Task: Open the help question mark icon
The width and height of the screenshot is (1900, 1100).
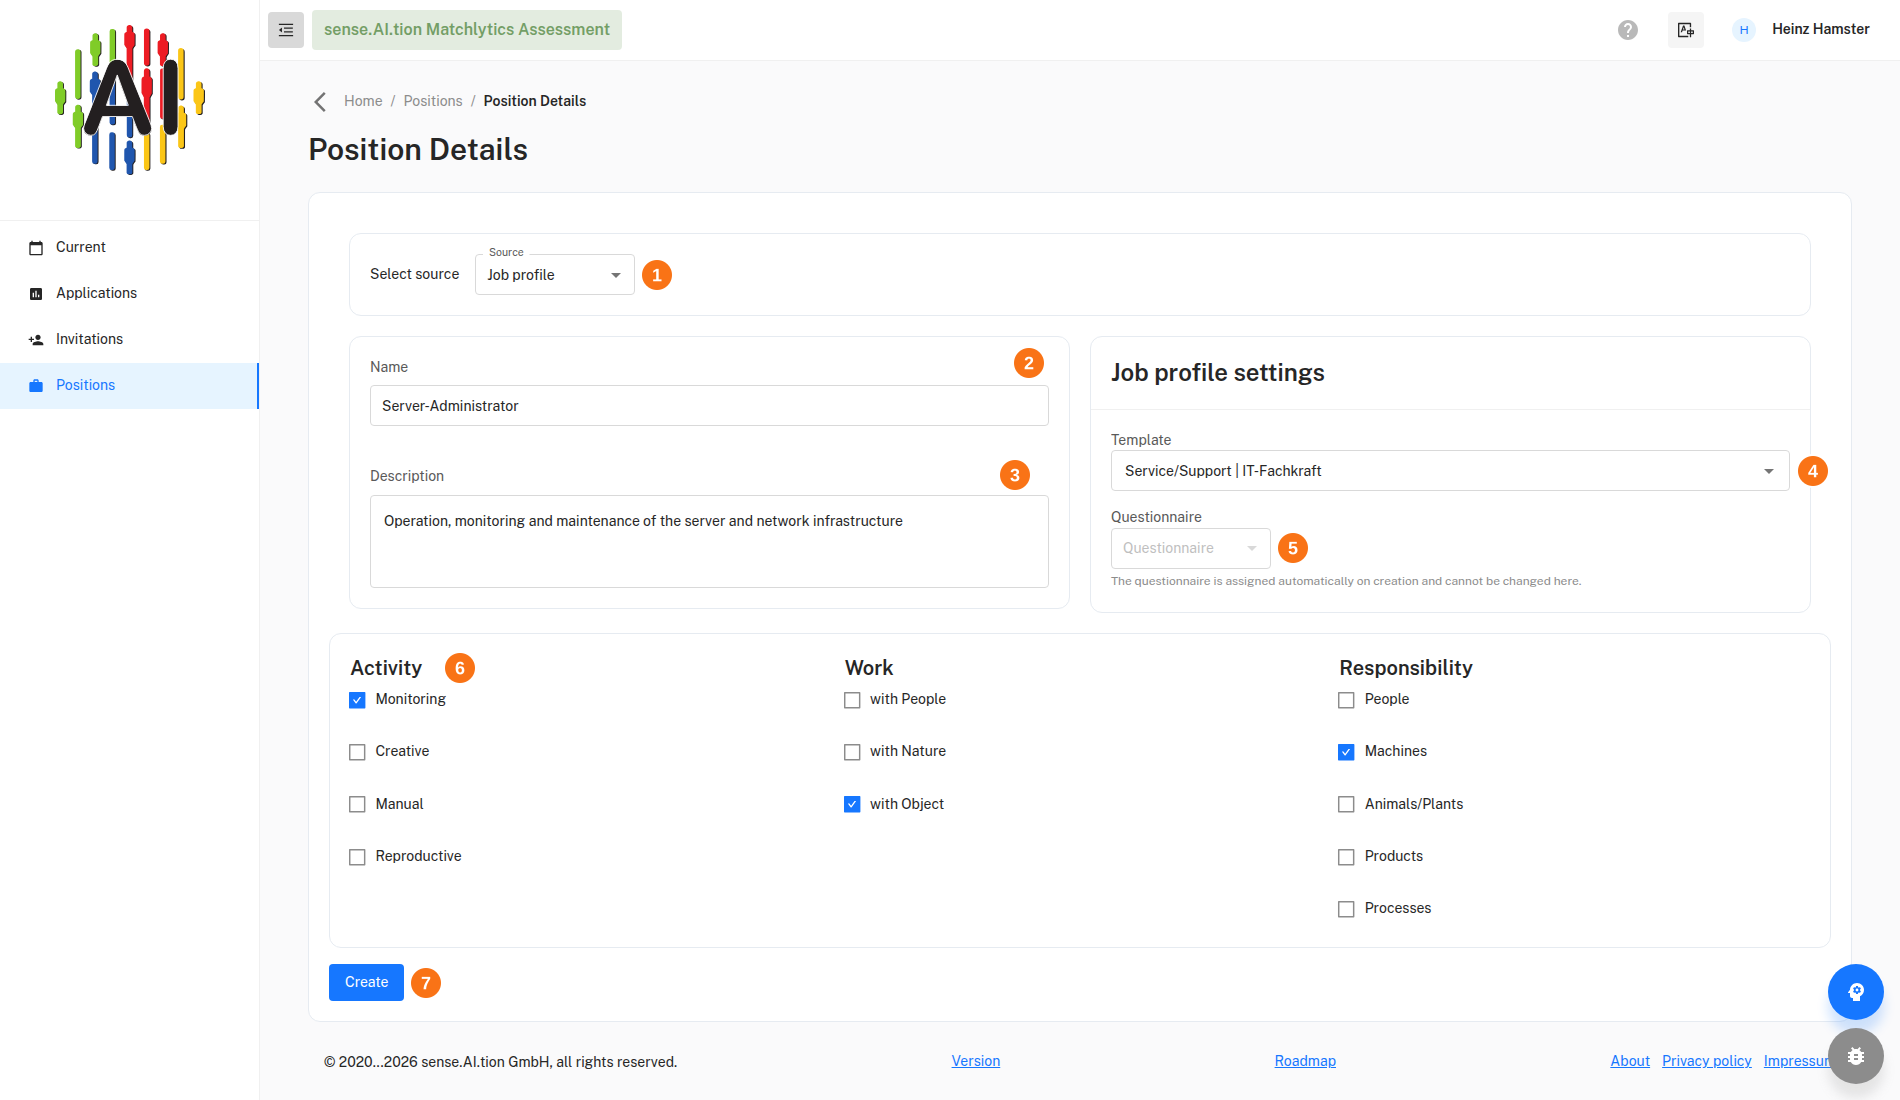Action: pyautogui.click(x=1628, y=30)
